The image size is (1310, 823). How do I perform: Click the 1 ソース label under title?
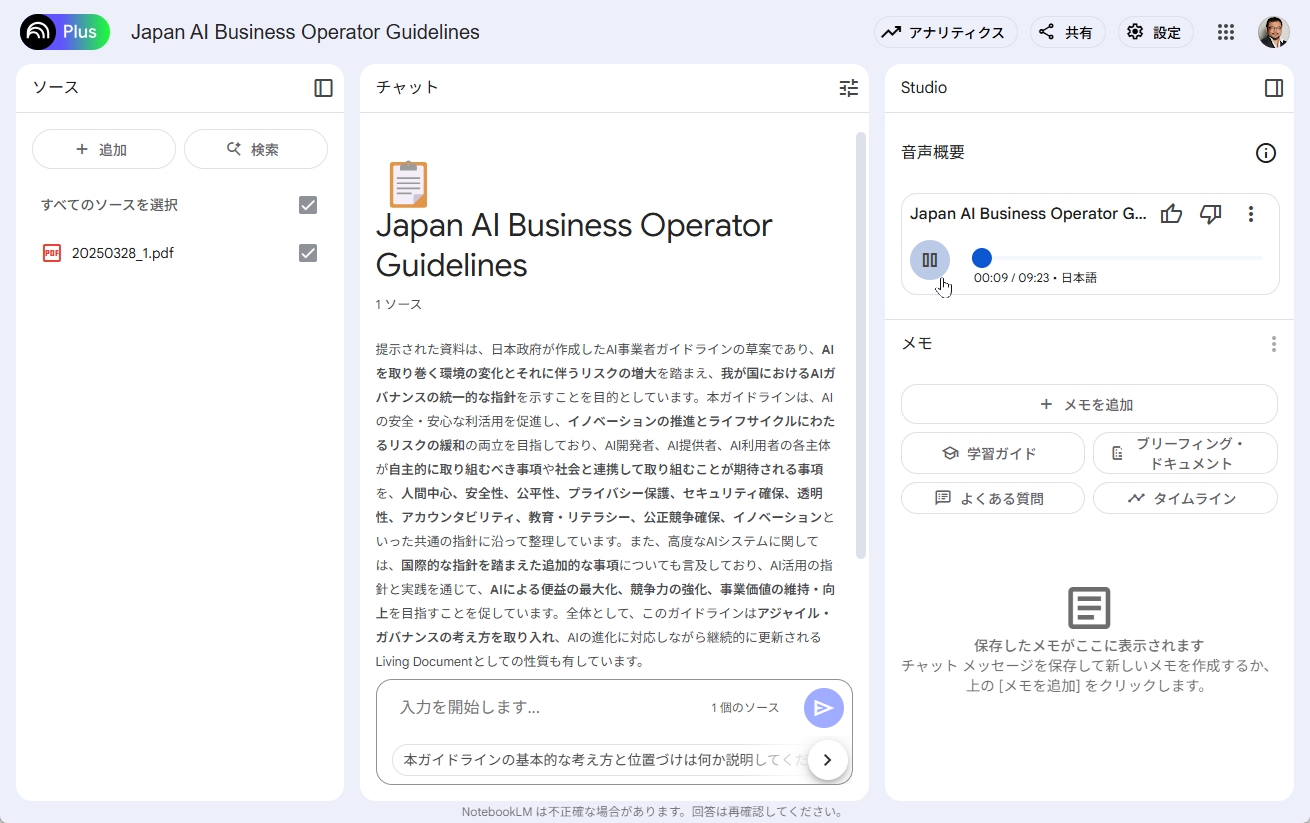(399, 304)
